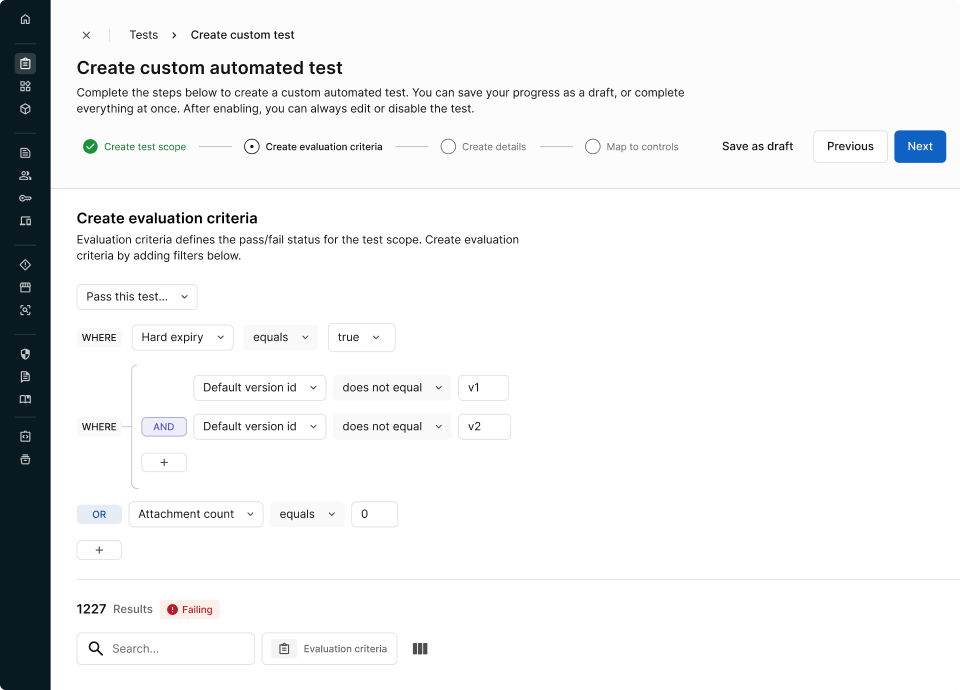The image size is (960, 690).
Task: Open the Home icon in the sidebar
Action: pos(25,19)
